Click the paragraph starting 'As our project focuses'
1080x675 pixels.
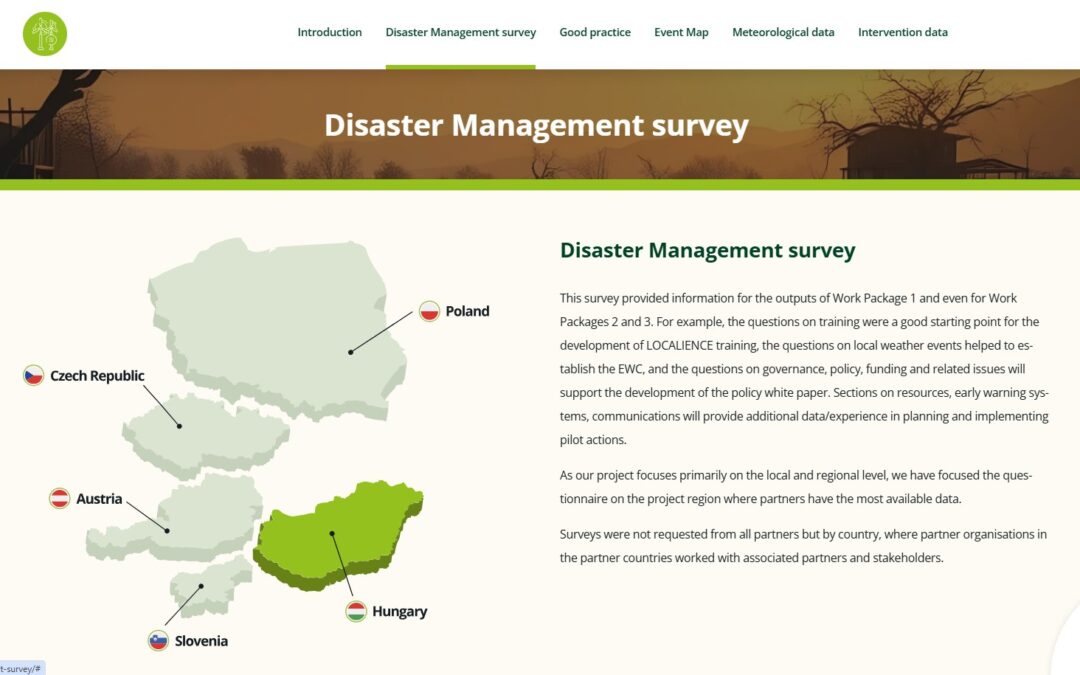coord(796,487)
